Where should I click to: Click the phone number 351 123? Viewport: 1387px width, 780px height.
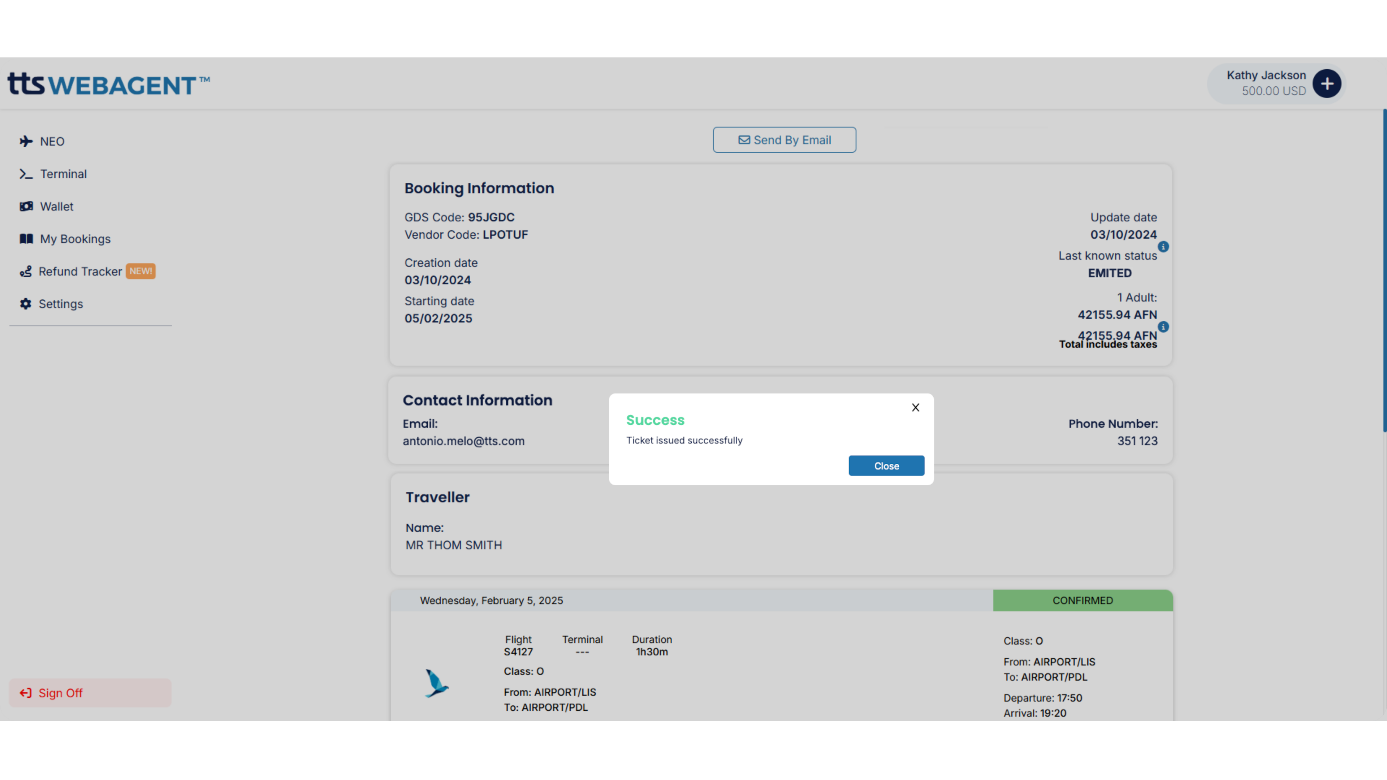1137,441
